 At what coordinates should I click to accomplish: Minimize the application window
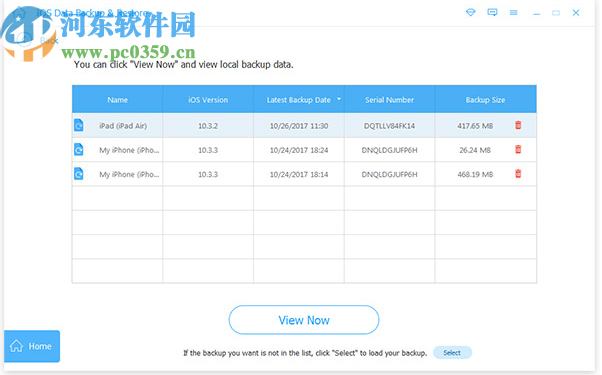click(536, 14)
